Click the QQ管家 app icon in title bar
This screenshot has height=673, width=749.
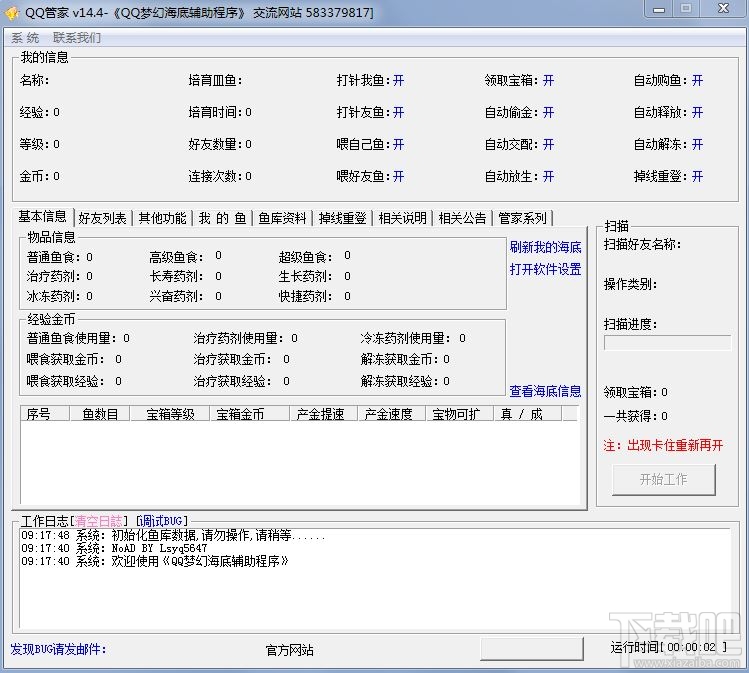[11, 12]
